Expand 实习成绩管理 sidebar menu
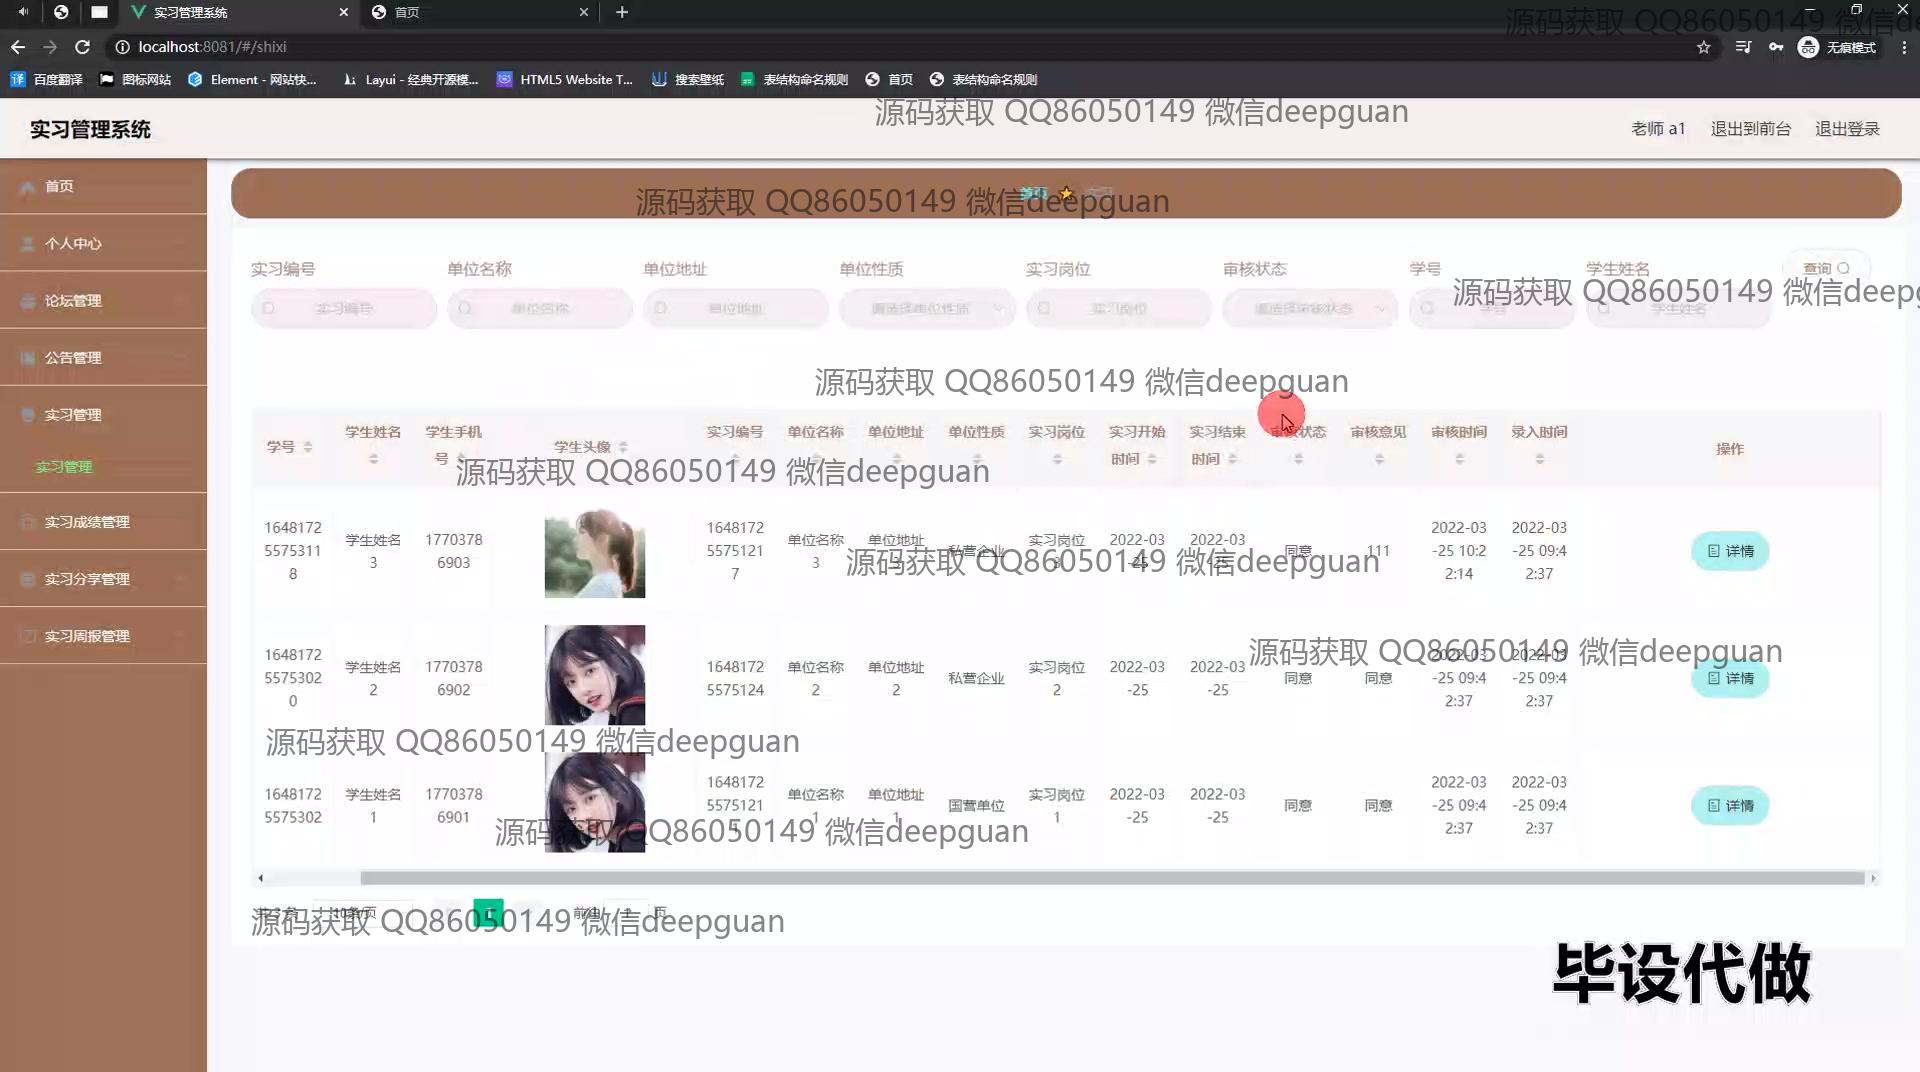This screenshot has height=1072, width=1920. (x=103, y=522)
